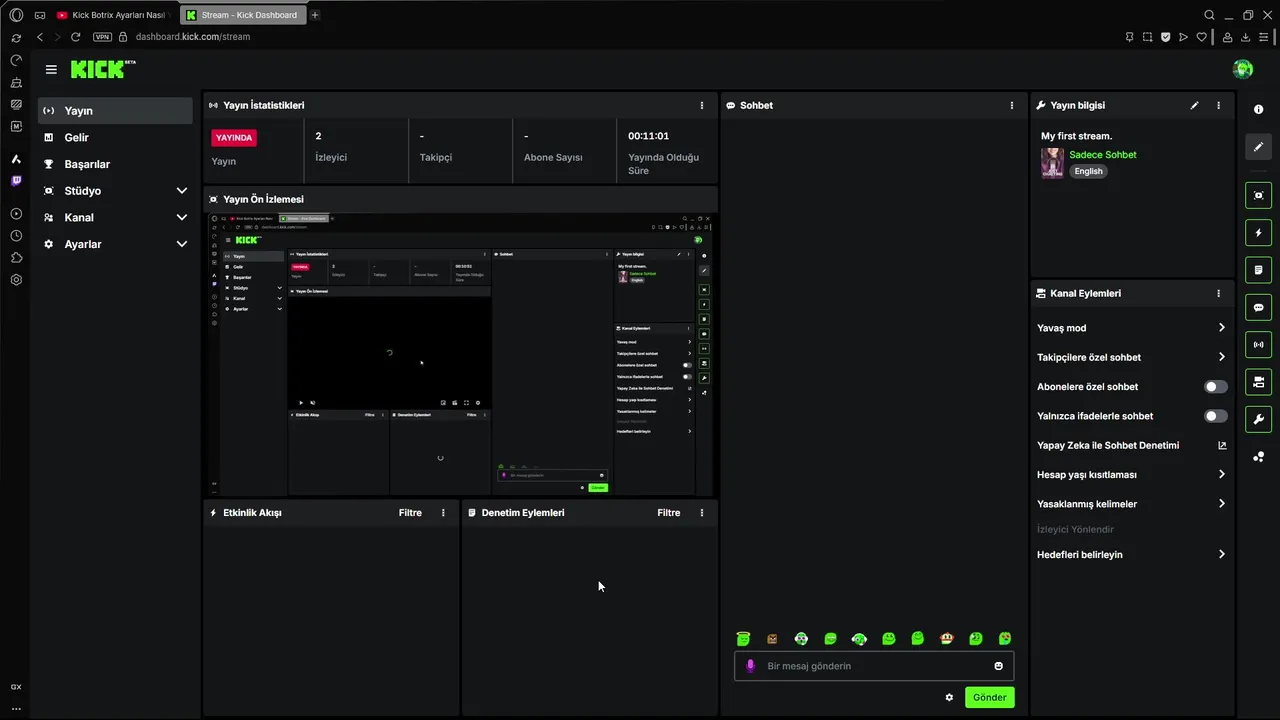Viewport: 1280px width, 720px height.
Task: Insert the heart-eyes green emote at row end
Action: click(1005, 638)
